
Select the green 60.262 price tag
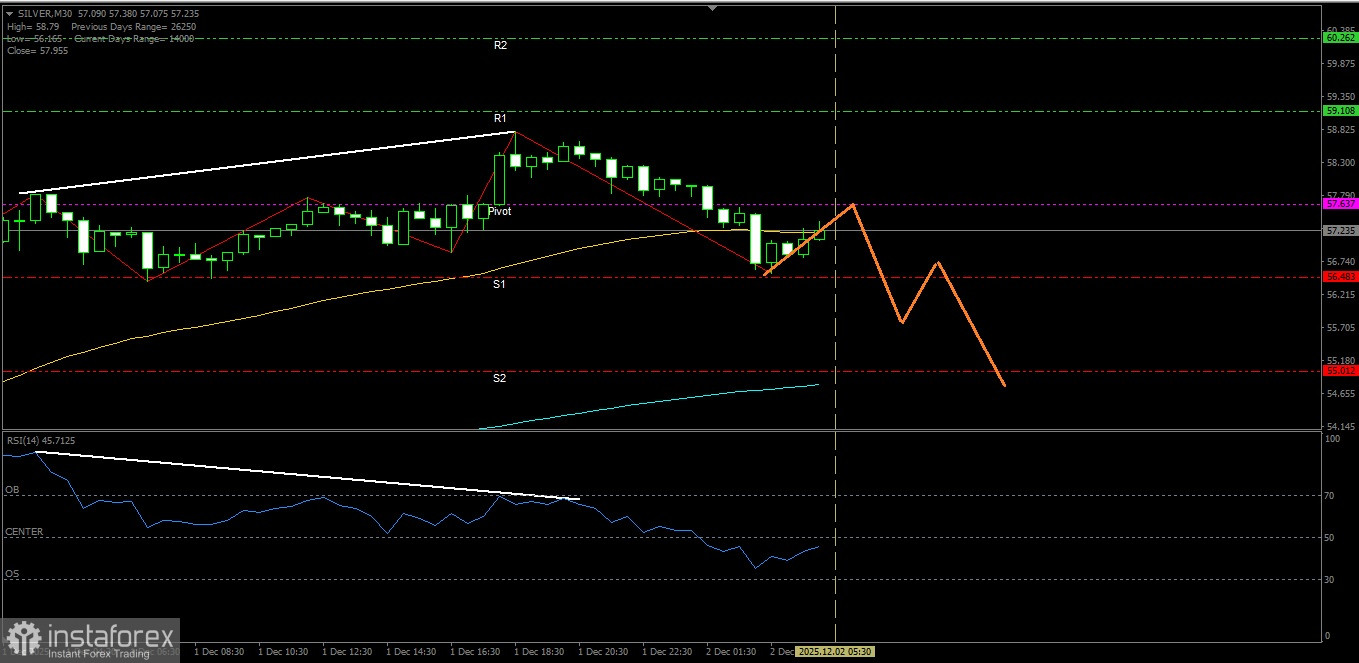click(1339, 38)
